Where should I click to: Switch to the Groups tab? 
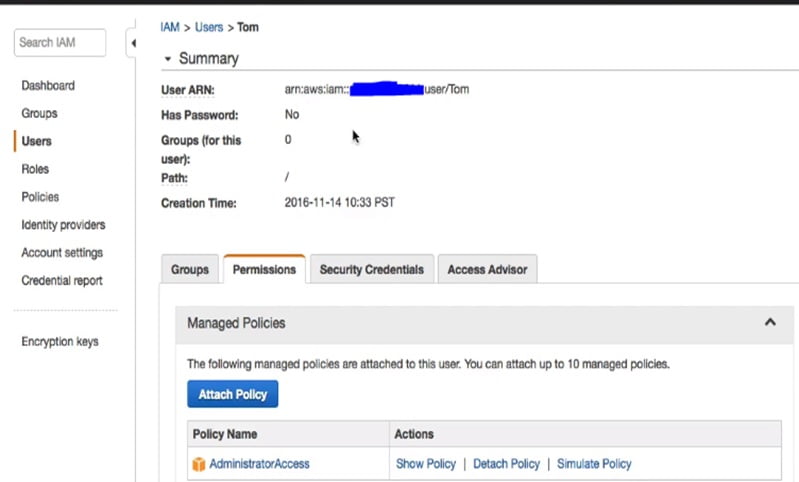[x=190, y=269]
